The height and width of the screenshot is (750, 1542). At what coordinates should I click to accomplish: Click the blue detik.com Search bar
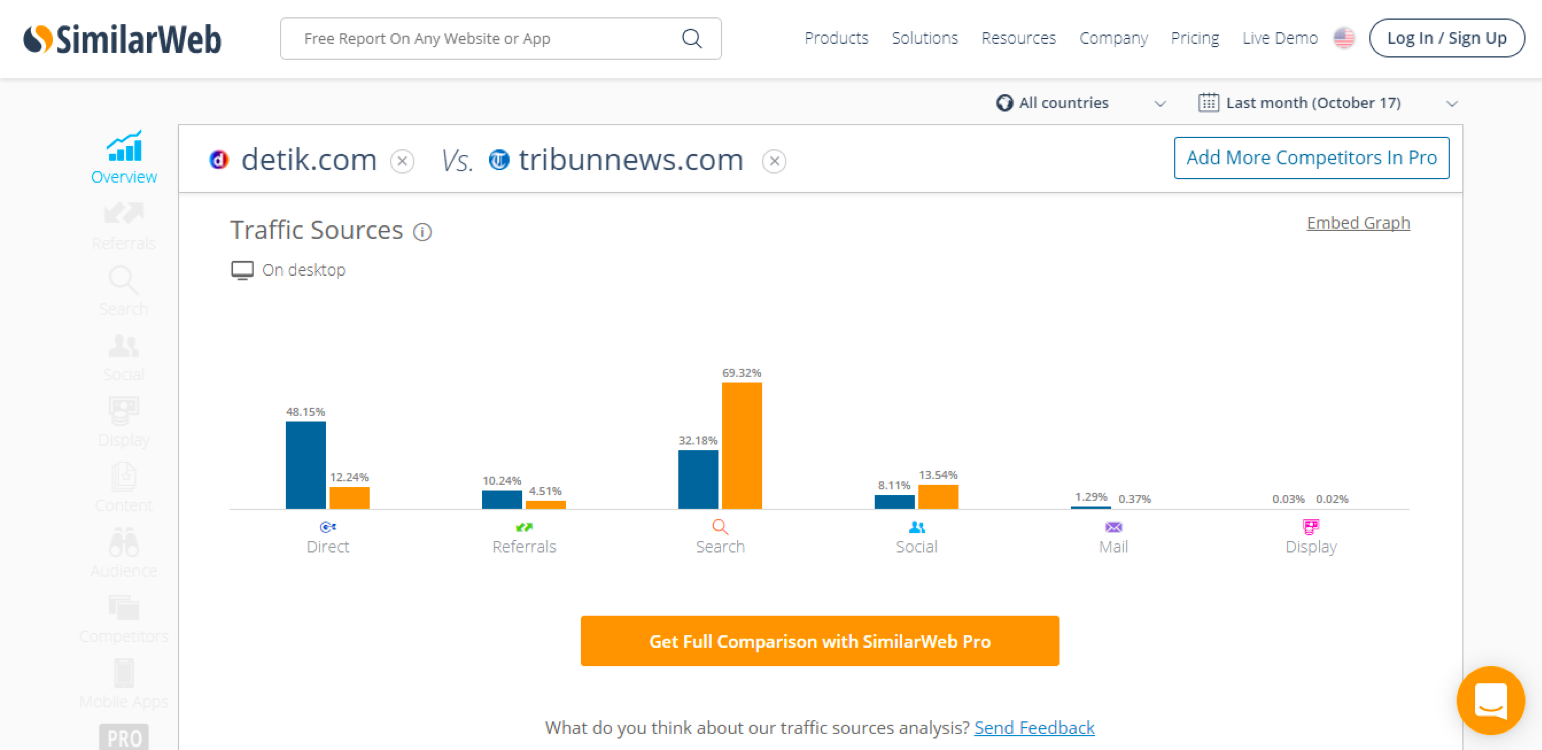tap(698, 480)
